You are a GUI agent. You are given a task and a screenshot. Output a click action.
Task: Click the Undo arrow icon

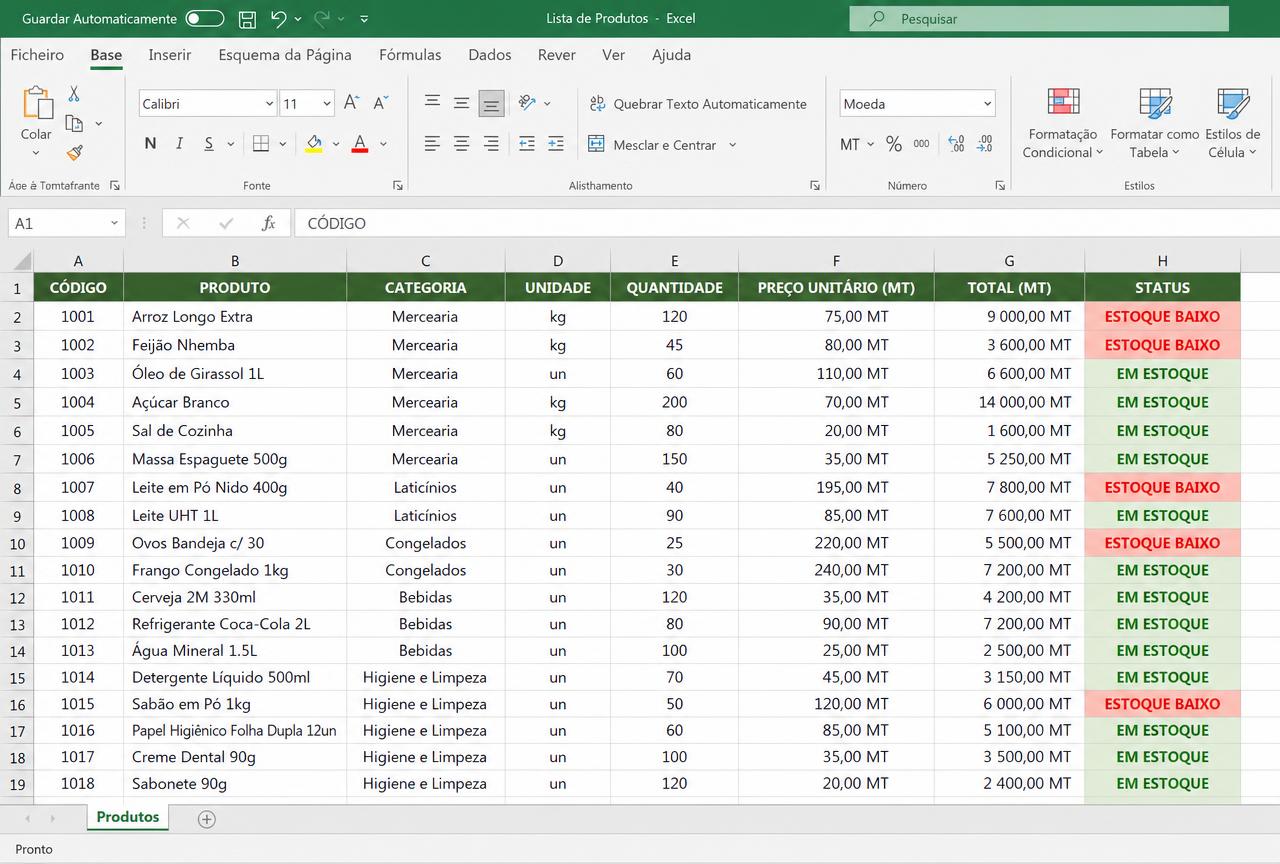(278, 18)
